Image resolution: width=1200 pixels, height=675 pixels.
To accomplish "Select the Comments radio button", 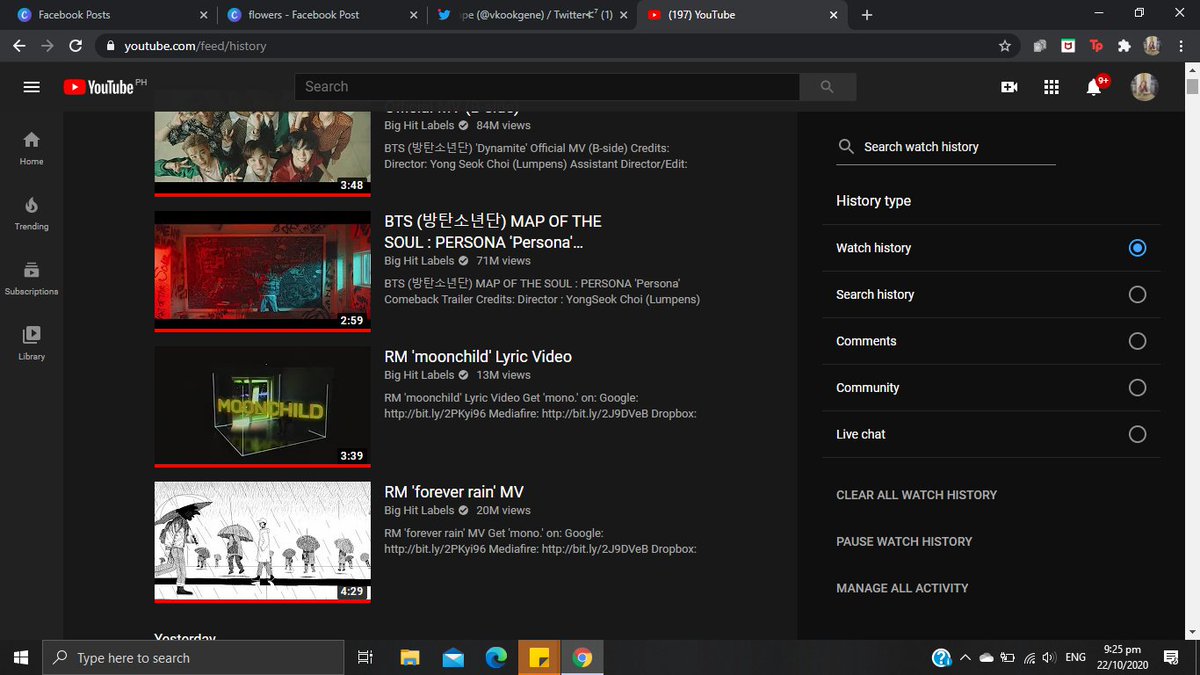I will 1137,341.
